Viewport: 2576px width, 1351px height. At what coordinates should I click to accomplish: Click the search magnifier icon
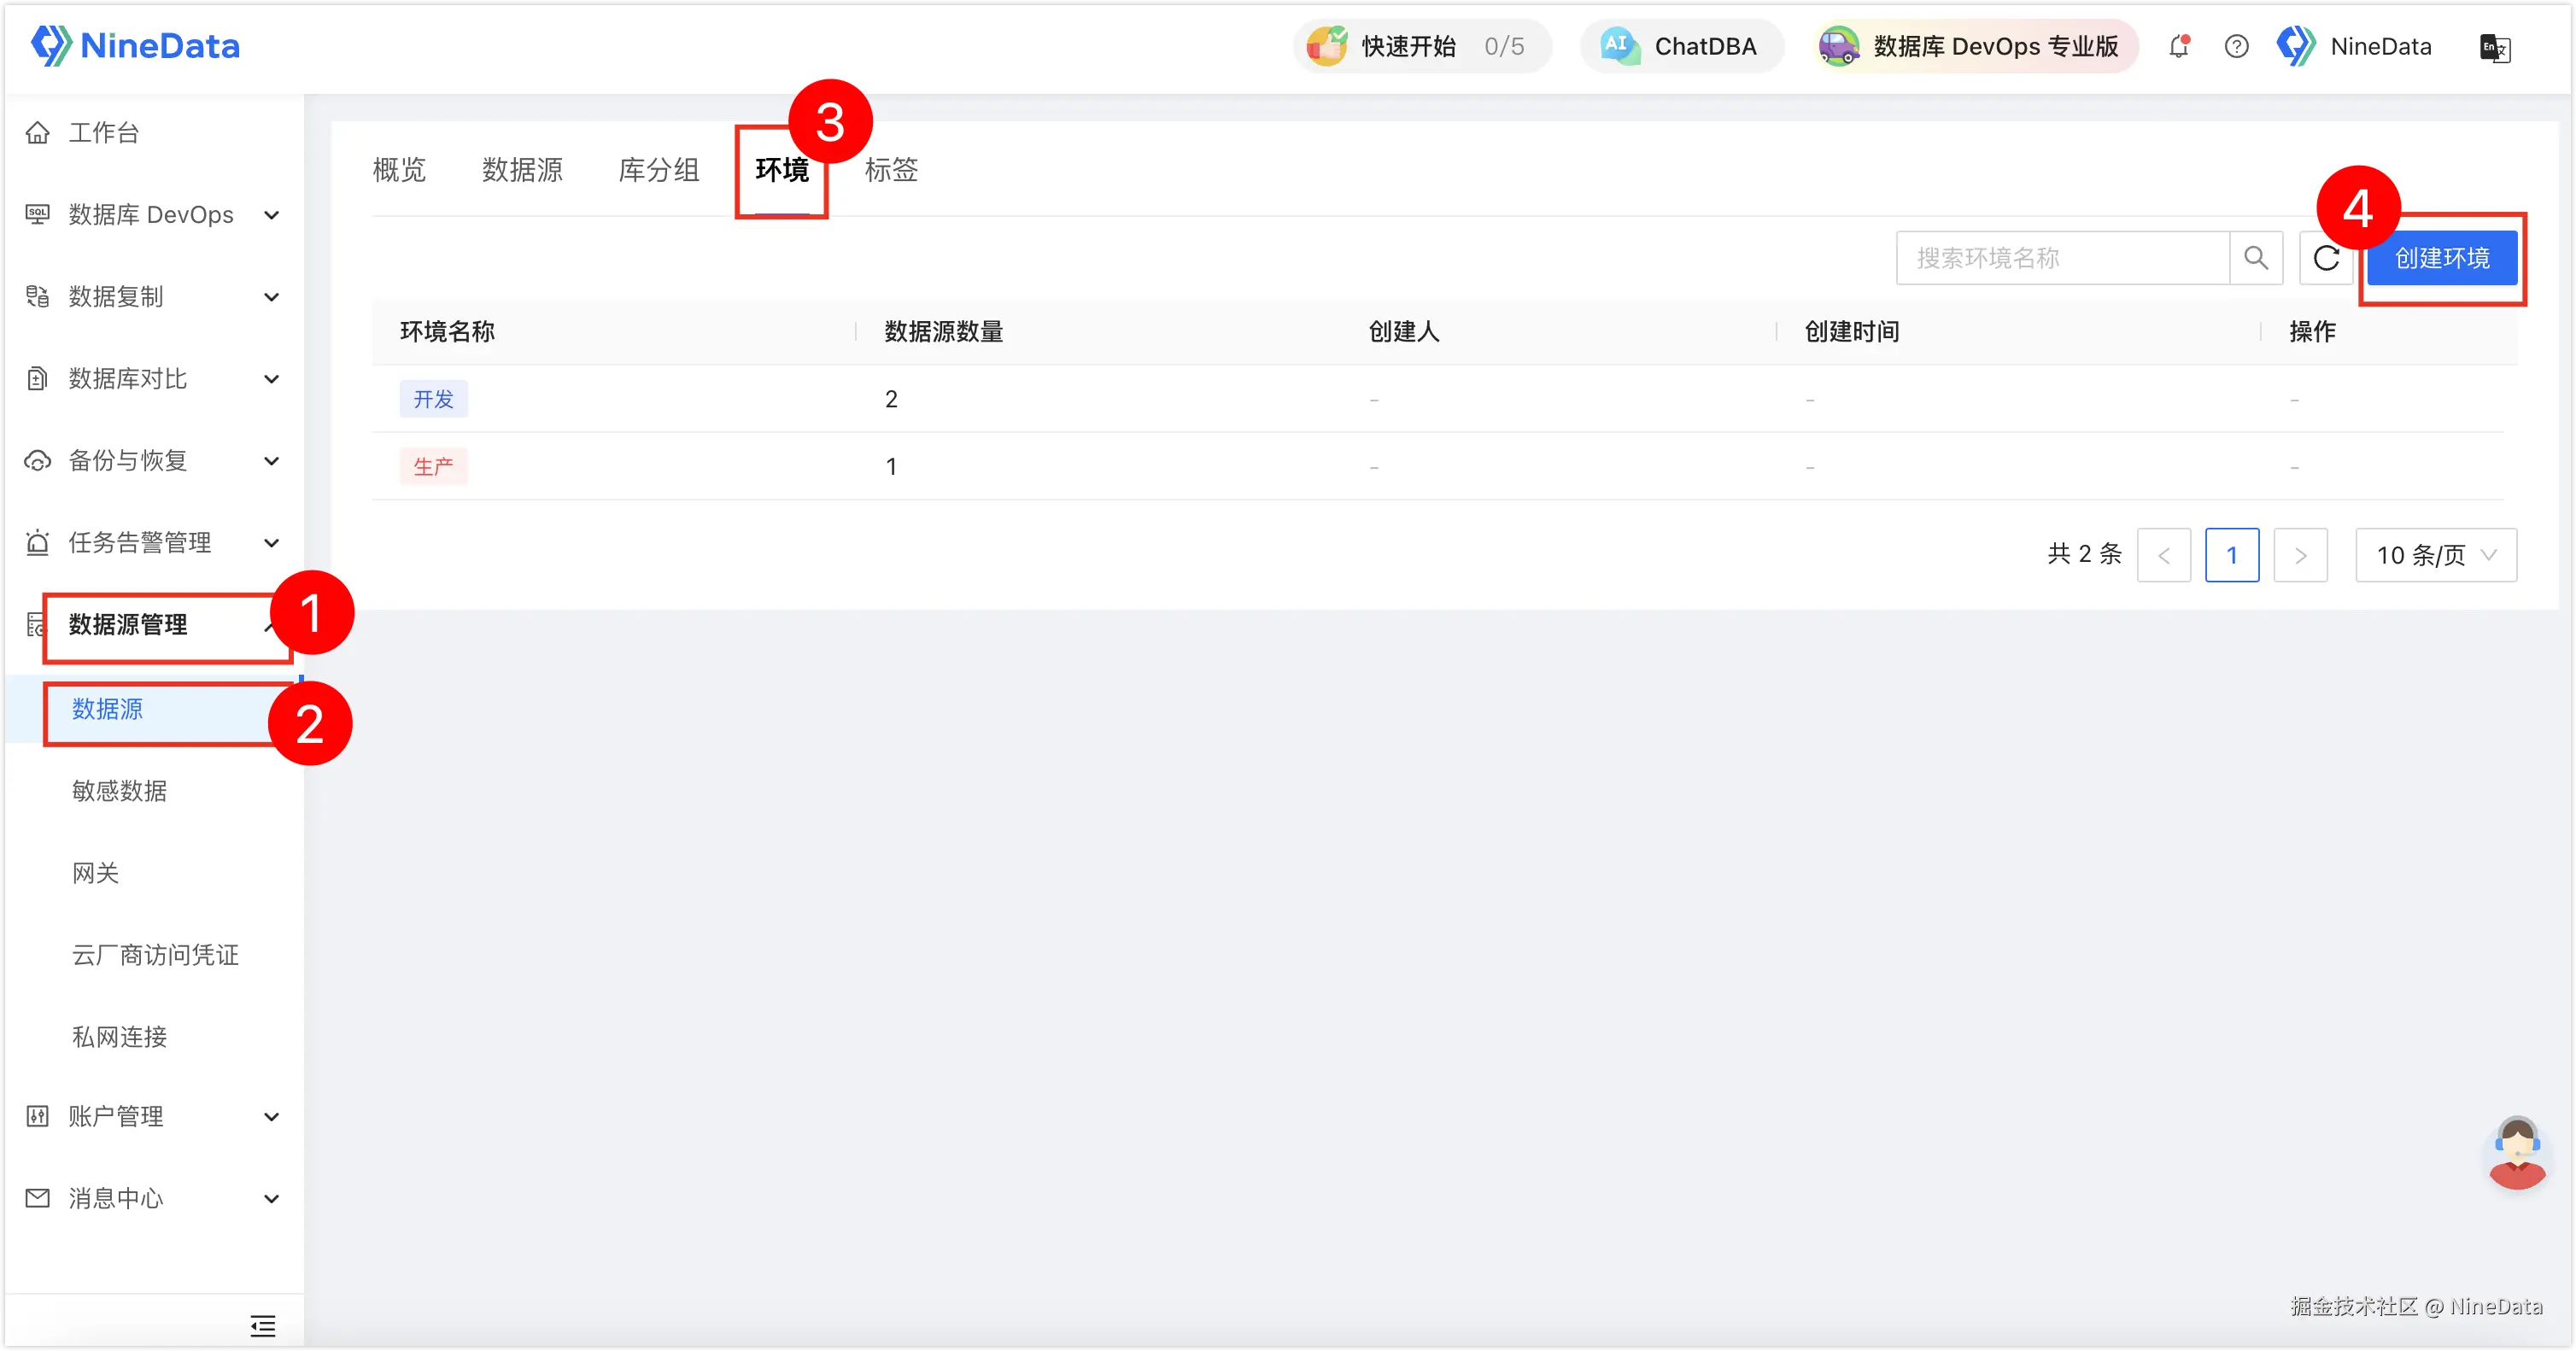[x=2256, y=258]
